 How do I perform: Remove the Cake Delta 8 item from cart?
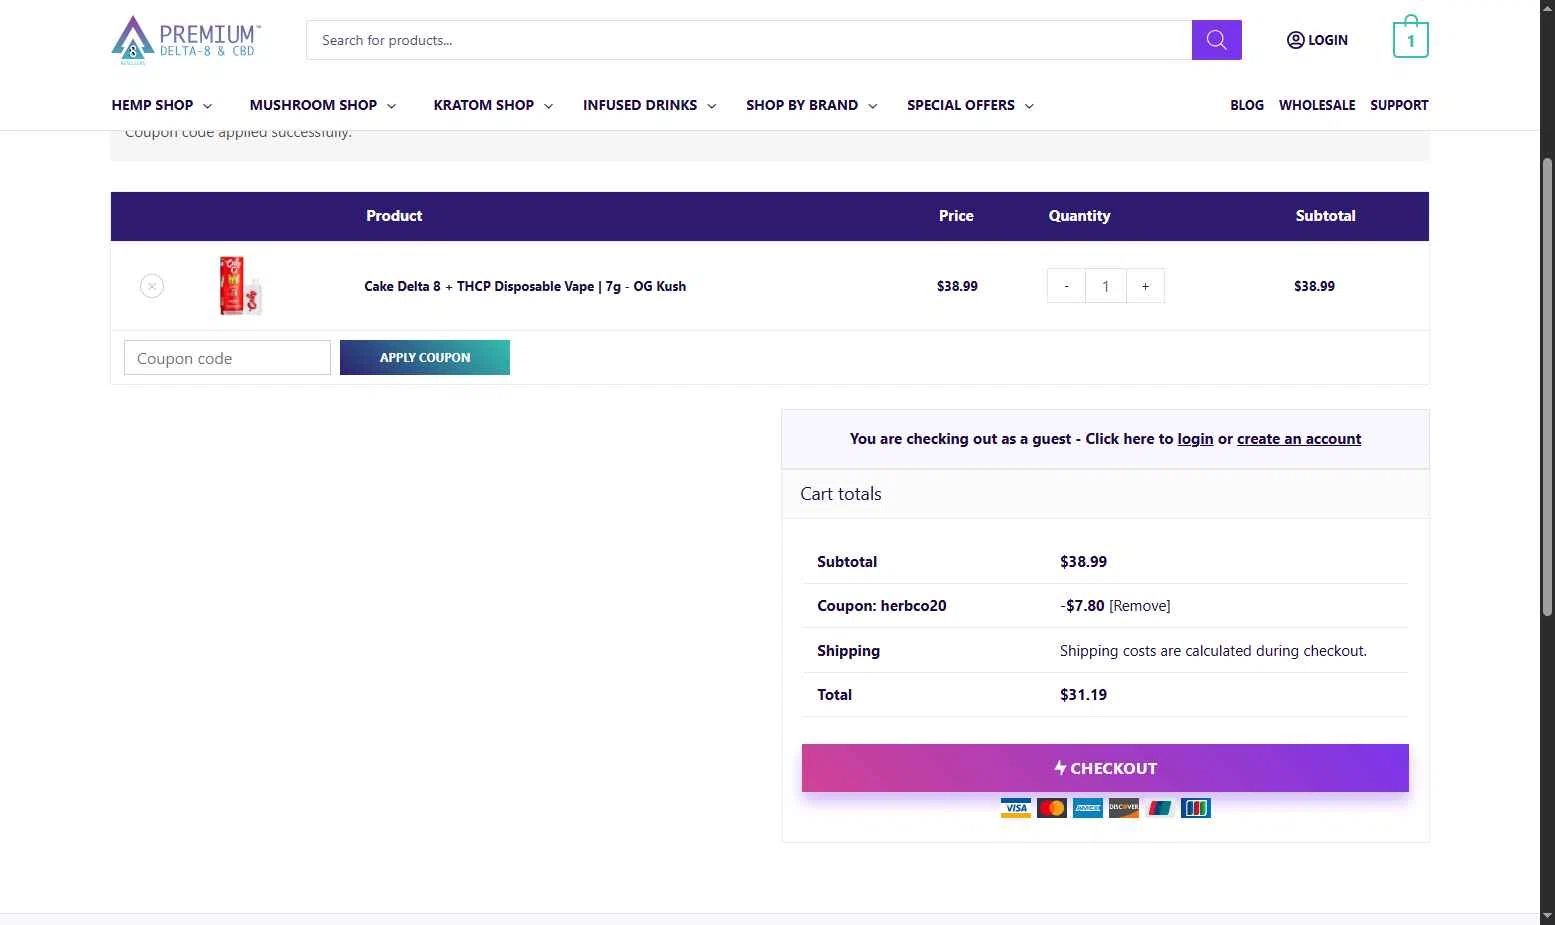[152, 286]
